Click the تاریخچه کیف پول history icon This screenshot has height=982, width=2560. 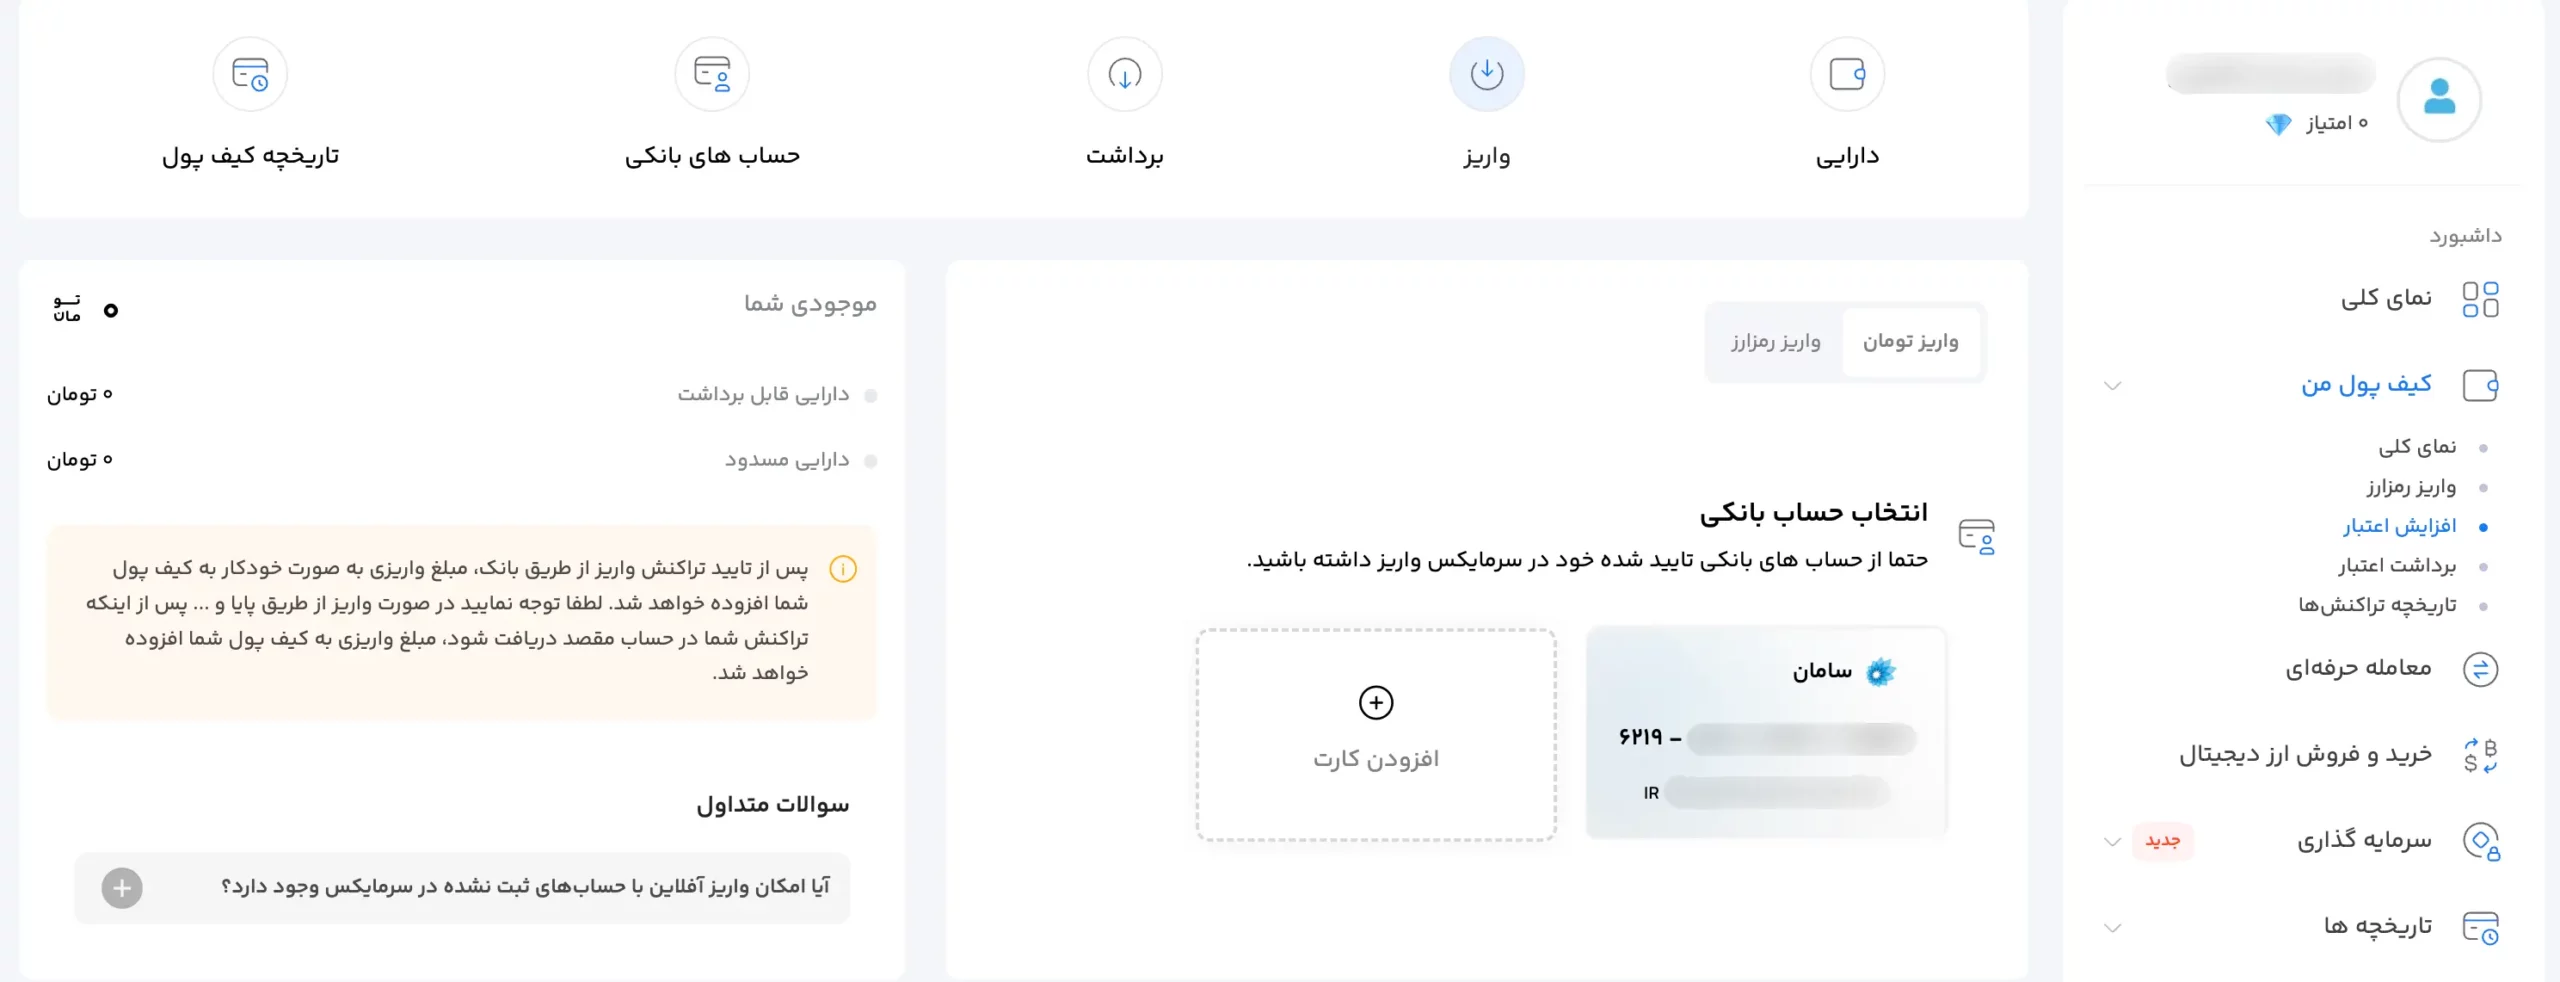pyautogui.click(x=250, y=73)
